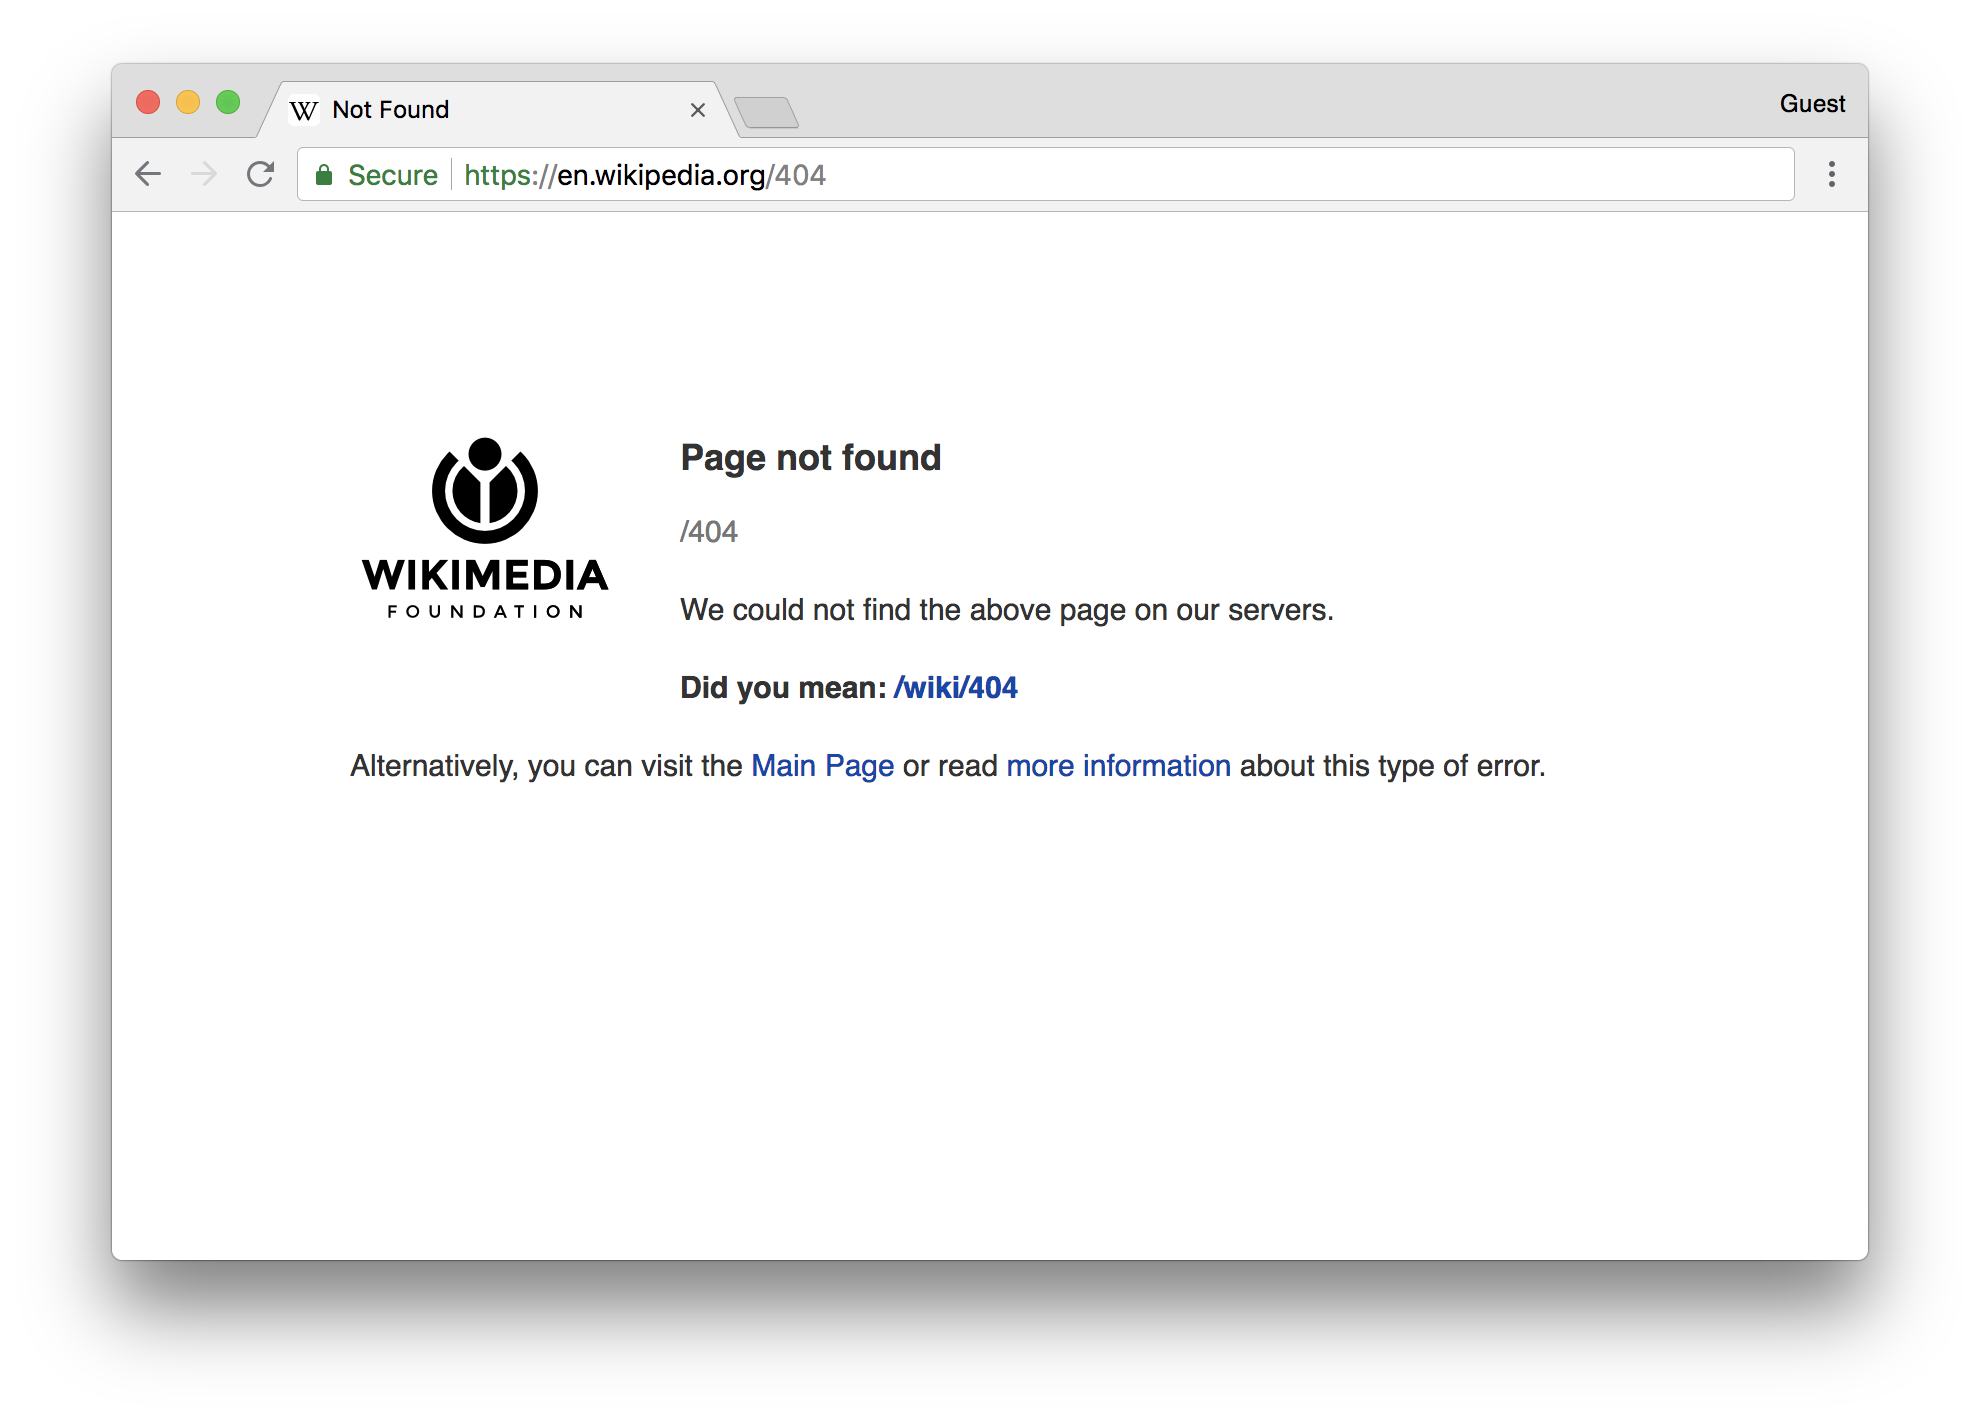Close the Not Found tab
This screenshot has height=1420, width=1980.
698,110
